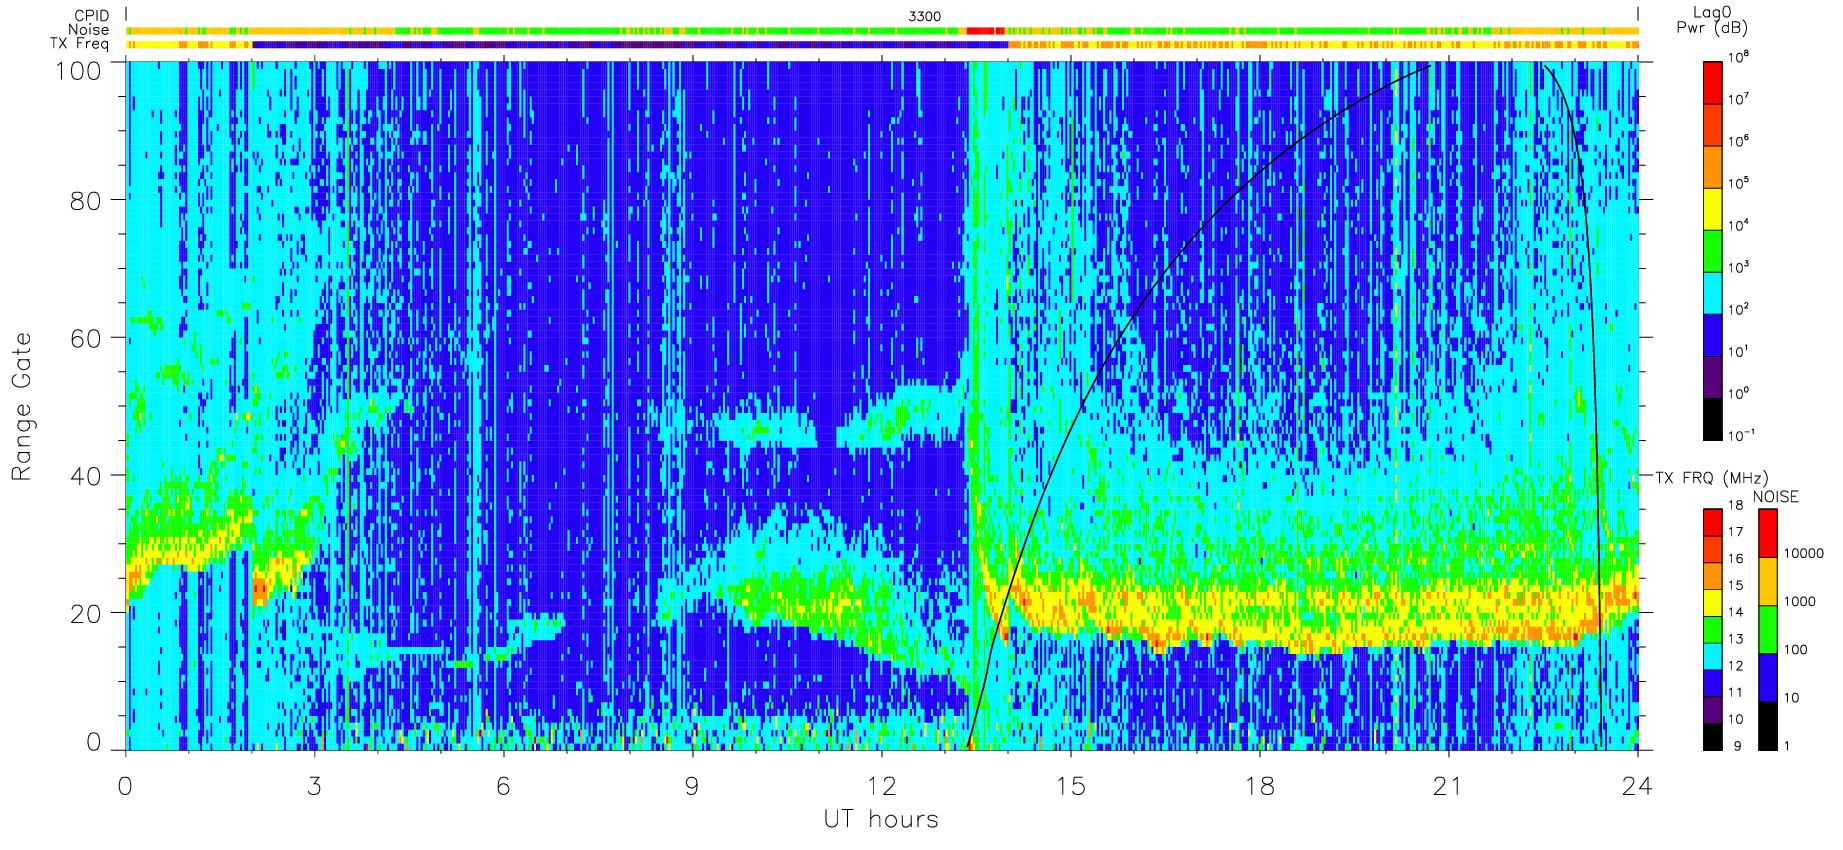
Task: Pick the yellow segment of the Lag0 power colorbar
Action: (1713, 209)
